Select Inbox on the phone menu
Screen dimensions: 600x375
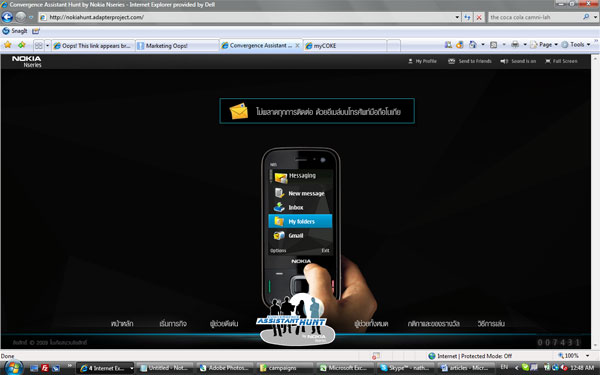(300, 207)
